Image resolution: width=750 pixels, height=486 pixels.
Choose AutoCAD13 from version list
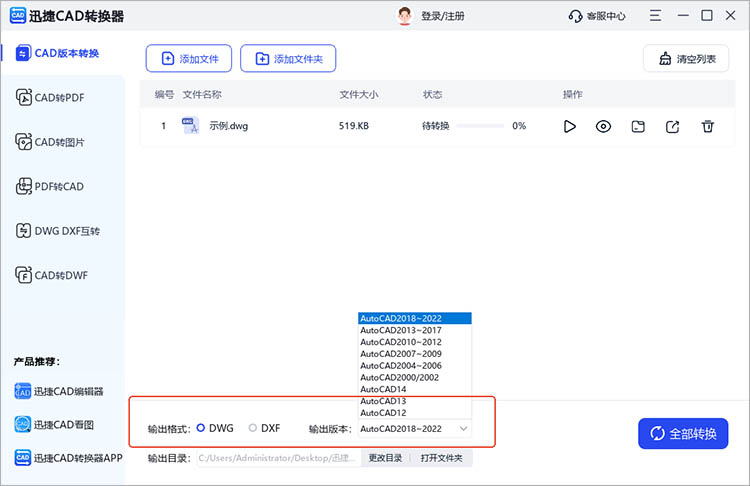tap(415, 401)
